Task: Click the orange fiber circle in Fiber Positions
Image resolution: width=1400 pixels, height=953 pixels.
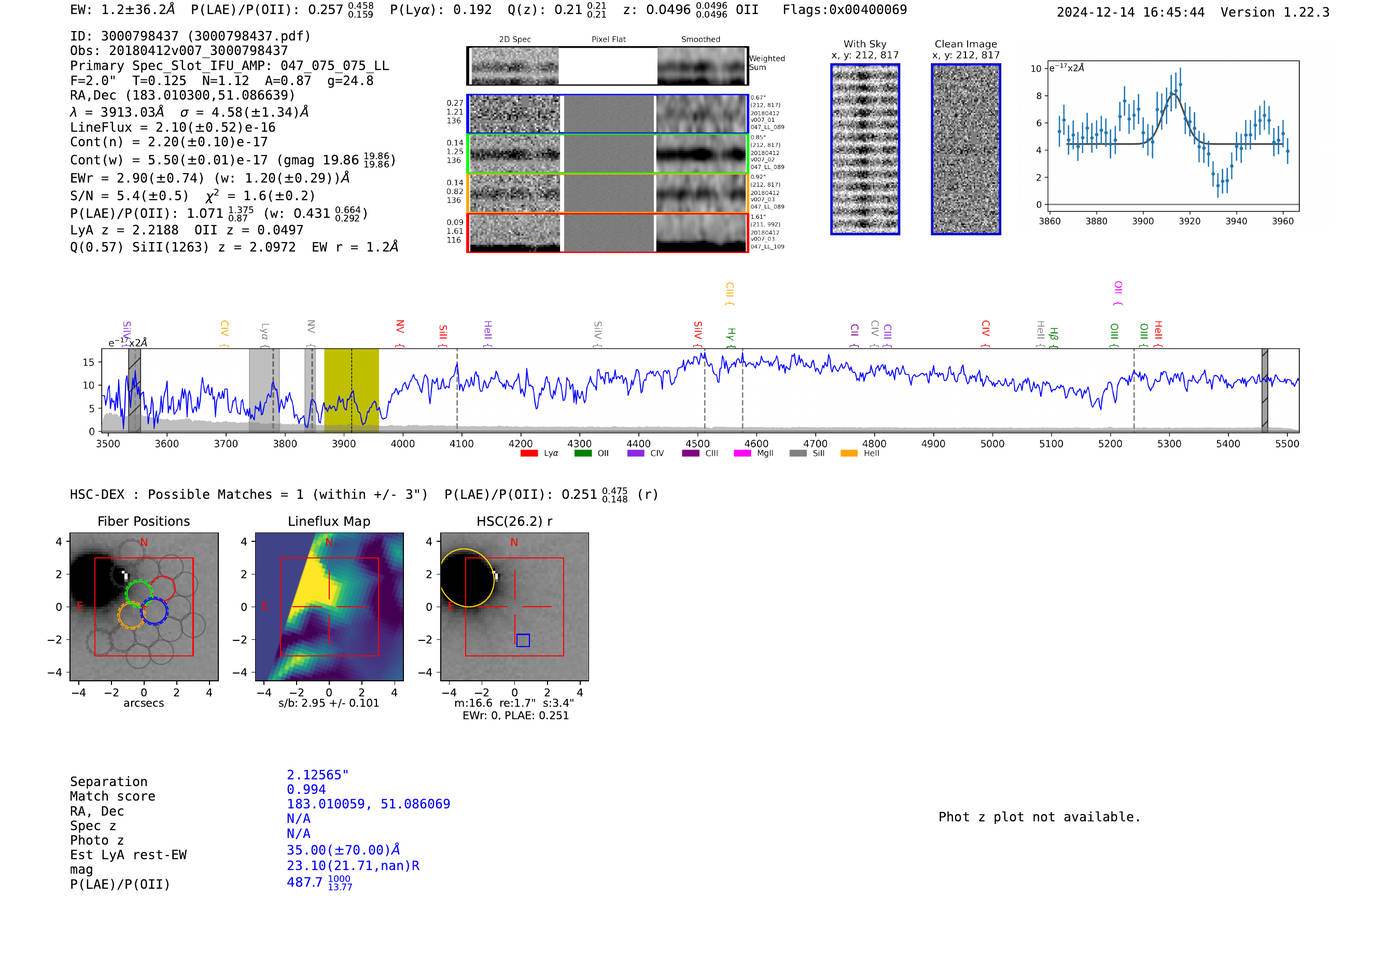Action: (131, 615)
